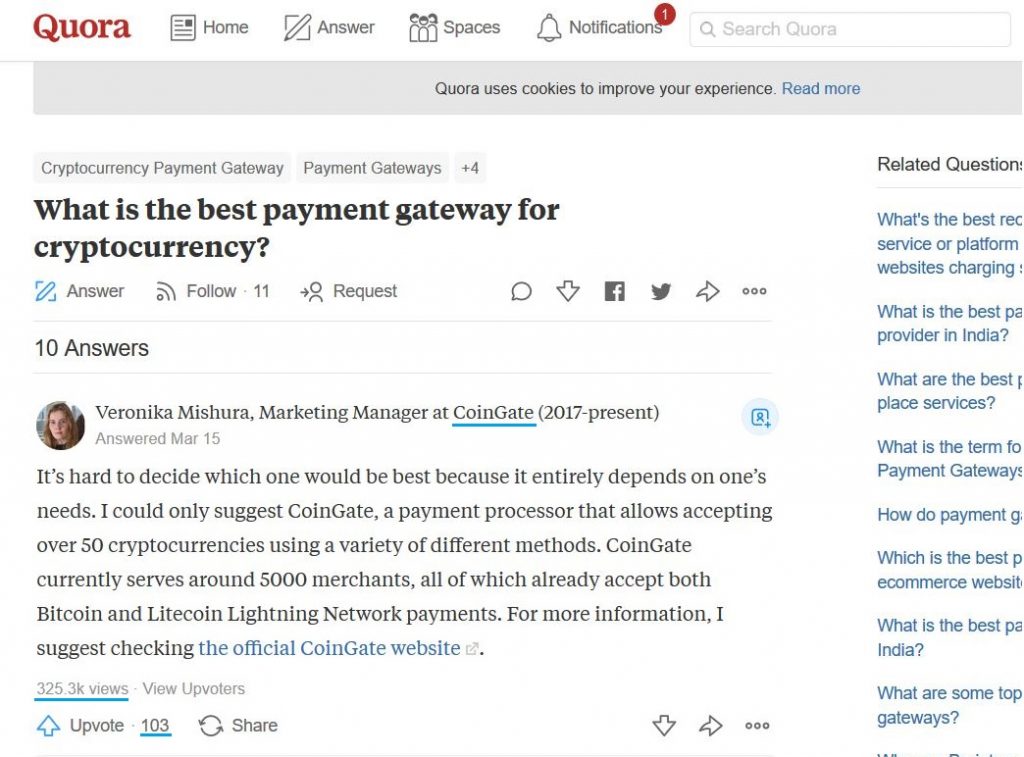Open Read more about cookies link

(821, 88)
